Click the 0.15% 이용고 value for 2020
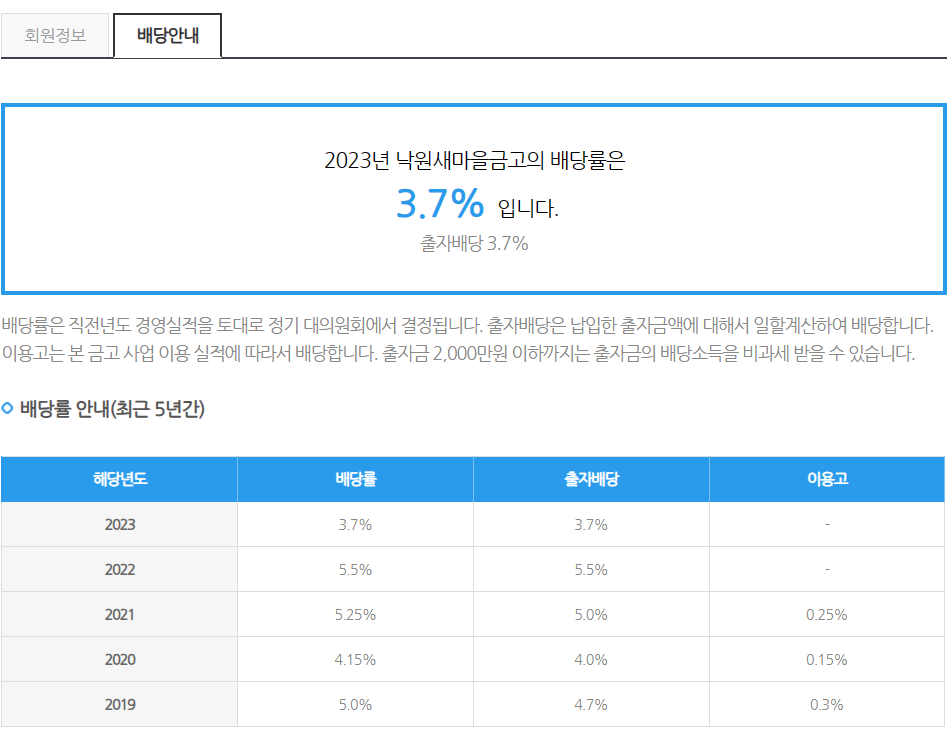 [827, 659]
